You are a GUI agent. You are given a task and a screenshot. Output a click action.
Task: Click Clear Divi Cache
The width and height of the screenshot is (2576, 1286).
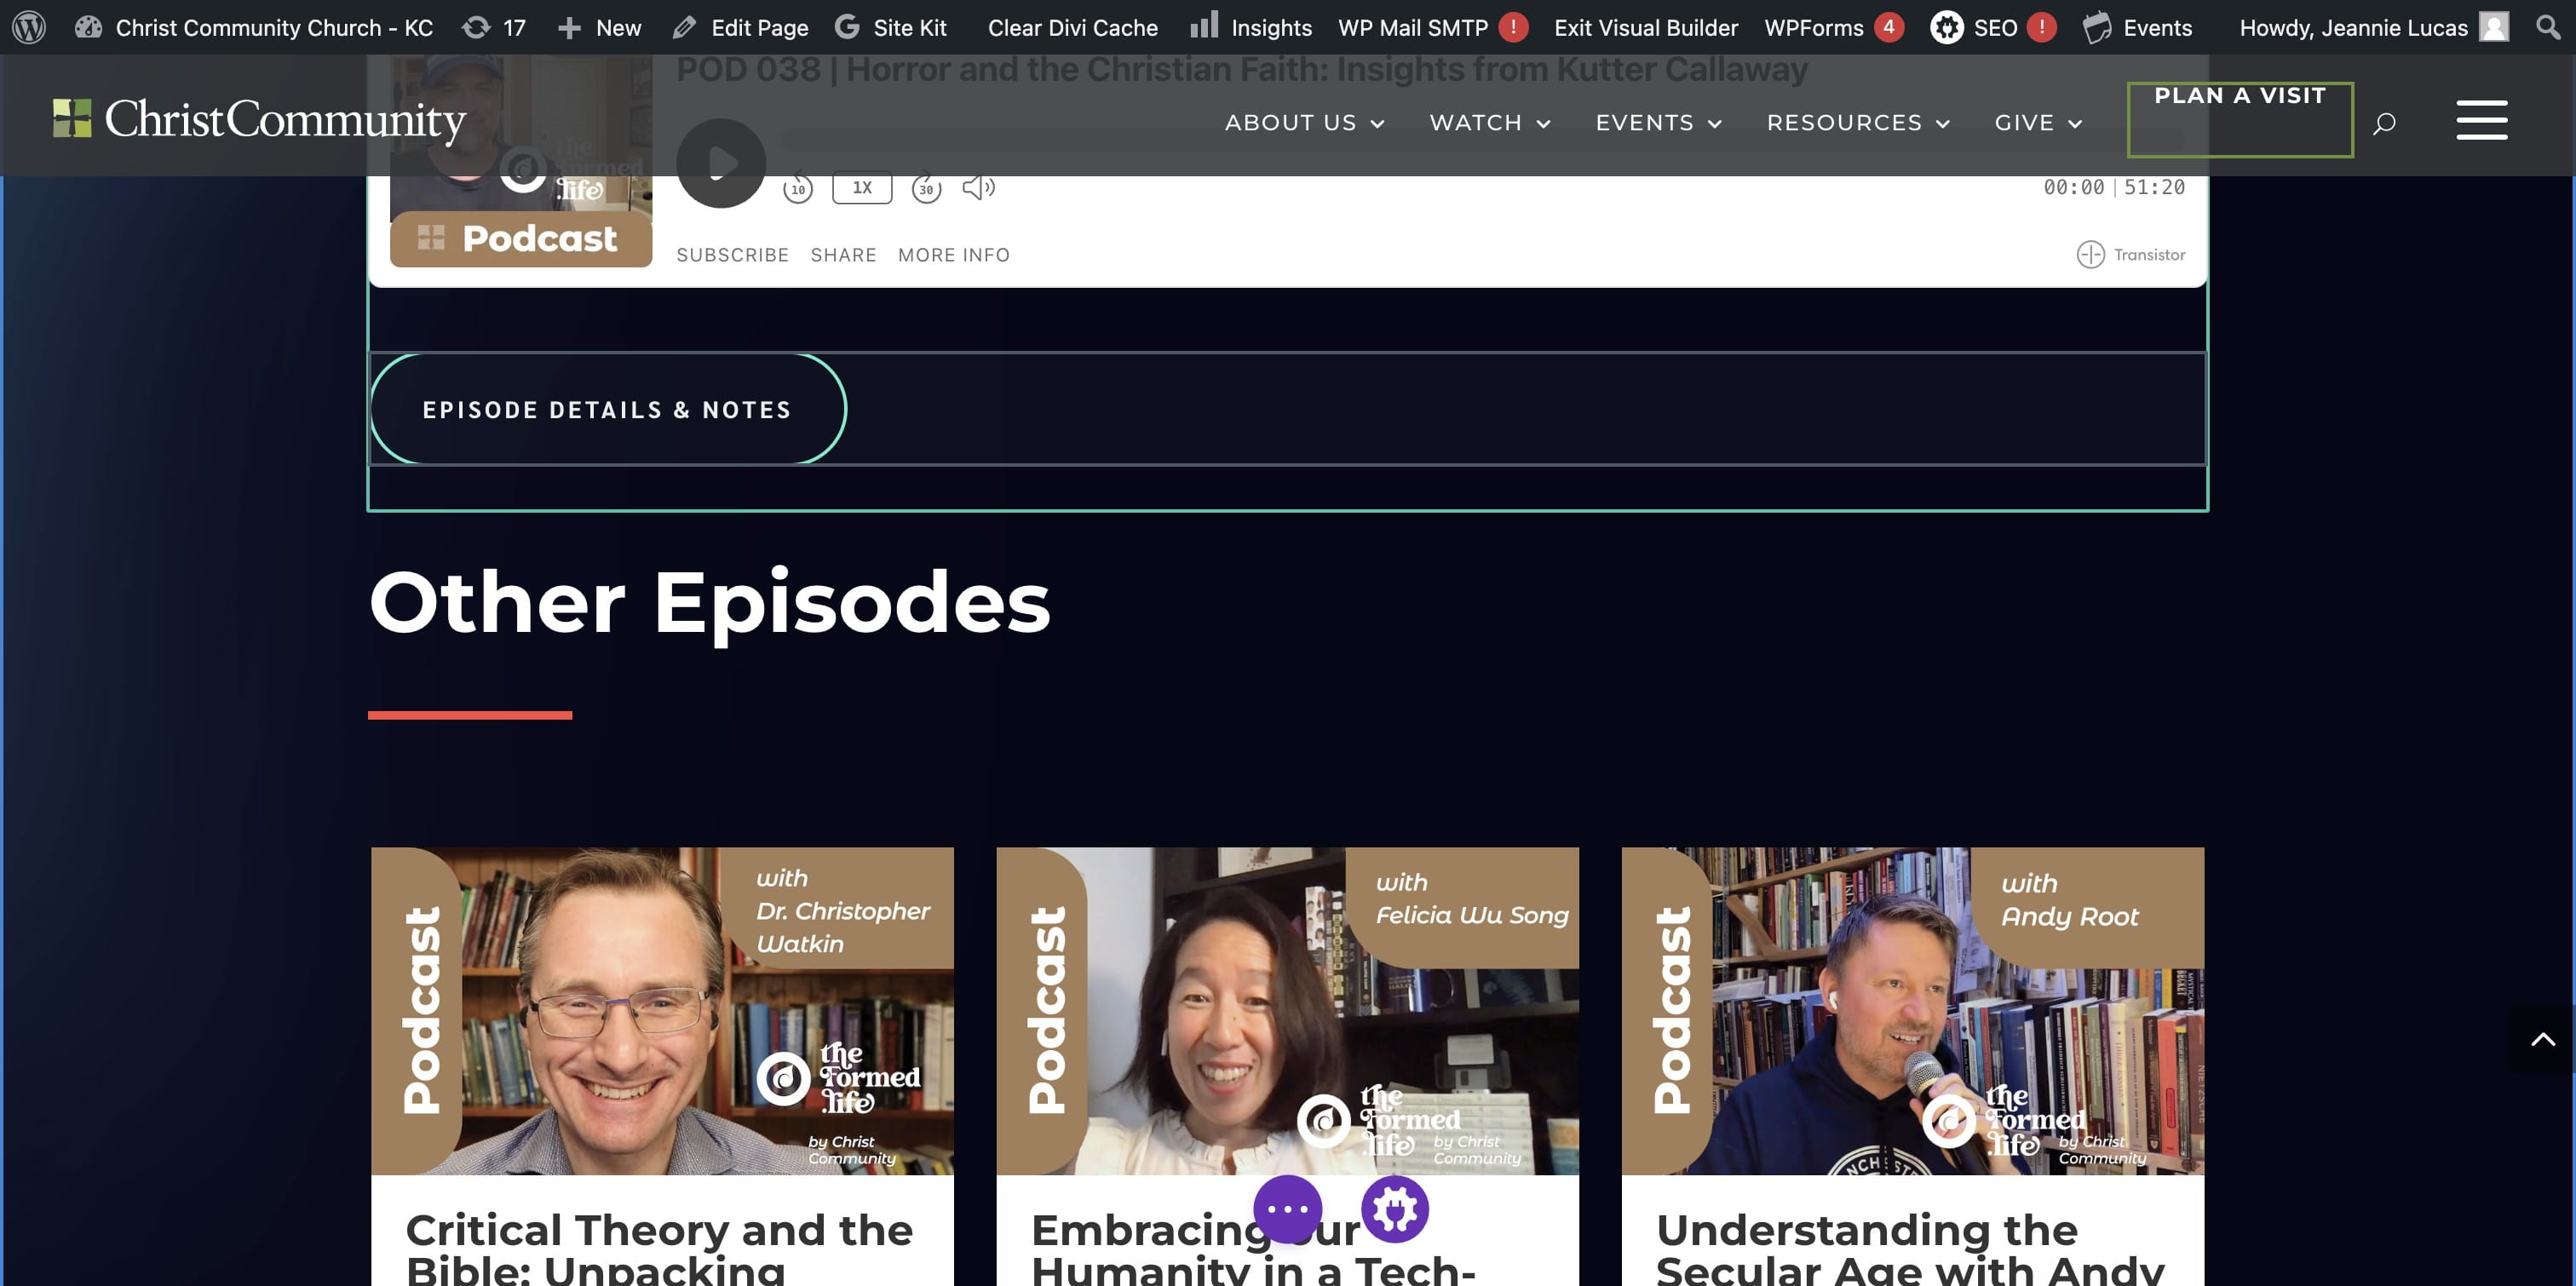click(x=1073, y=27)
